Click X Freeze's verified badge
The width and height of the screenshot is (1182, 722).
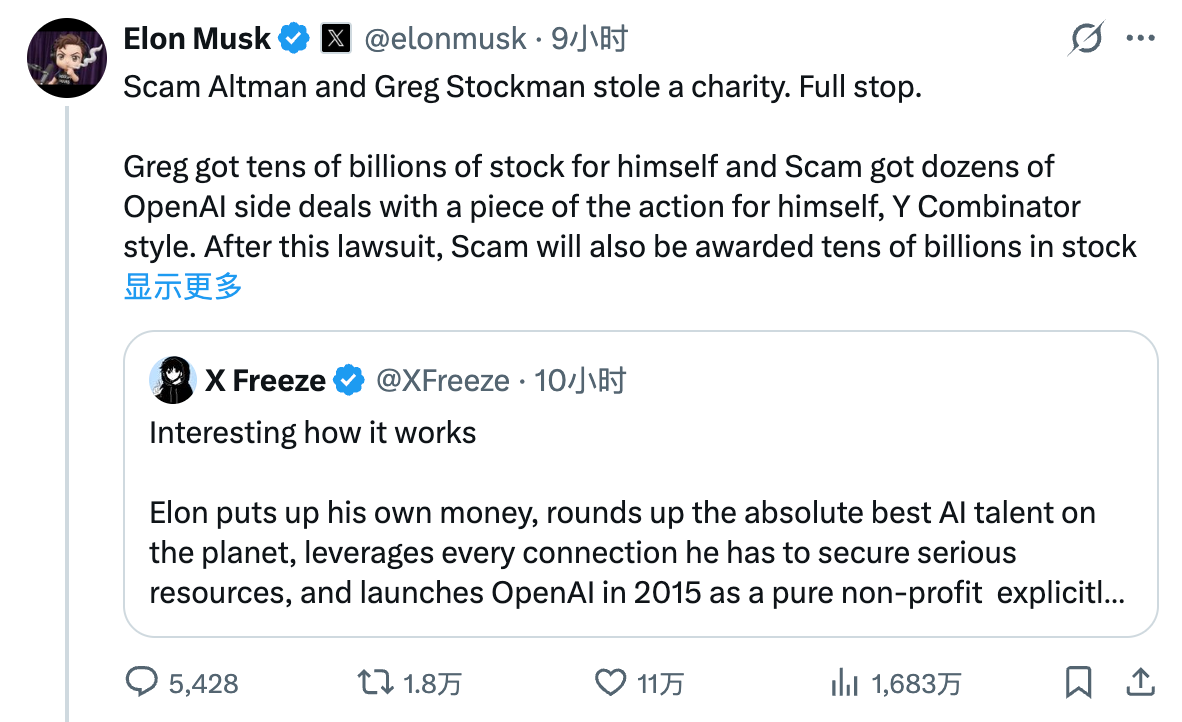coord(348,380)
